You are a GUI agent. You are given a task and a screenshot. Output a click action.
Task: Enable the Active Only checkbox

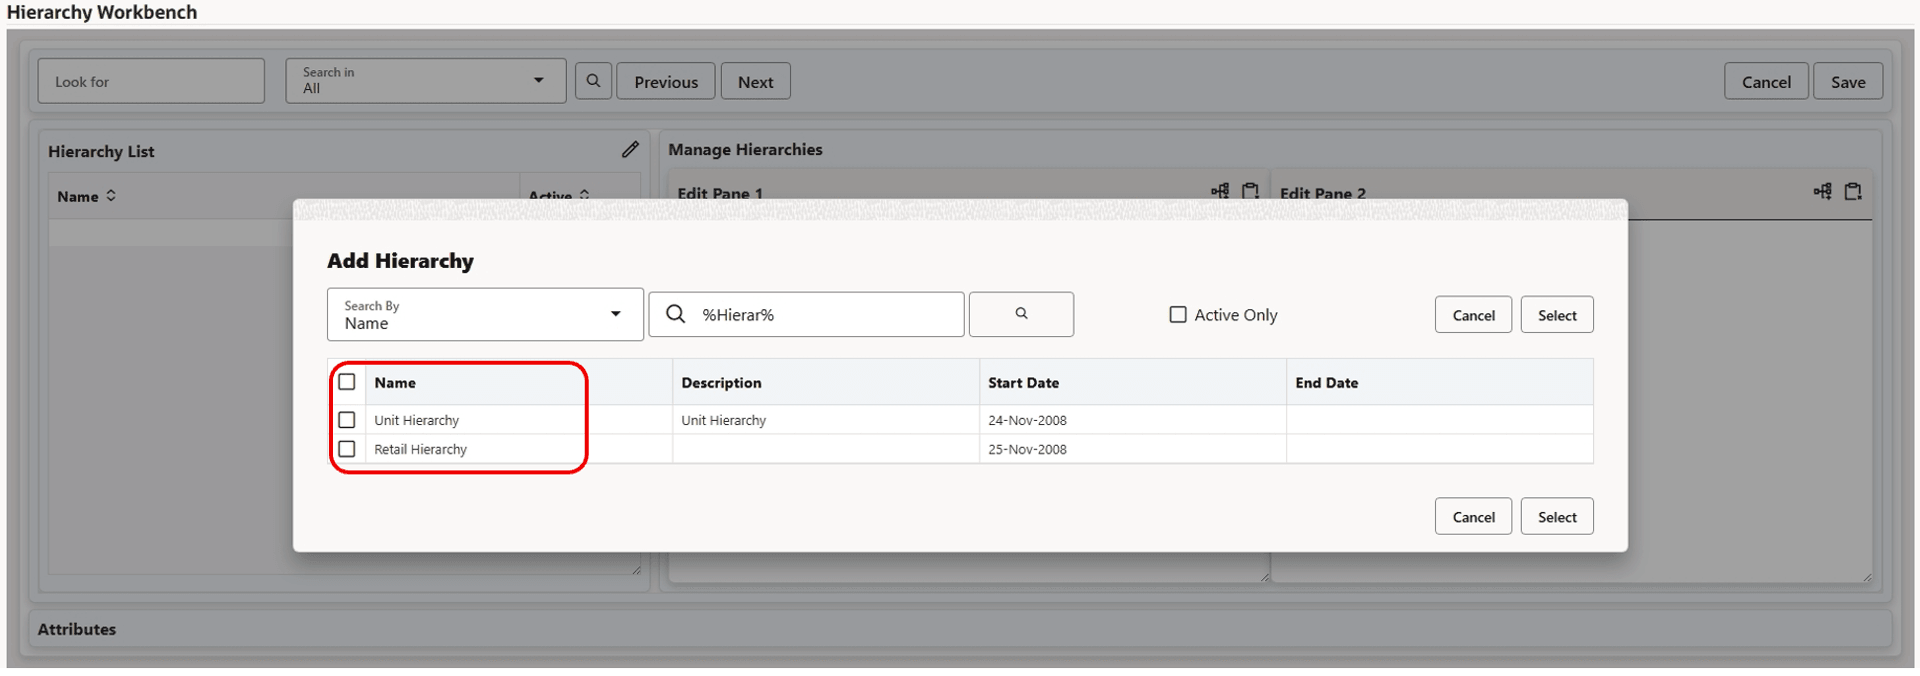pyautogui.click(x=1178, y=315)
